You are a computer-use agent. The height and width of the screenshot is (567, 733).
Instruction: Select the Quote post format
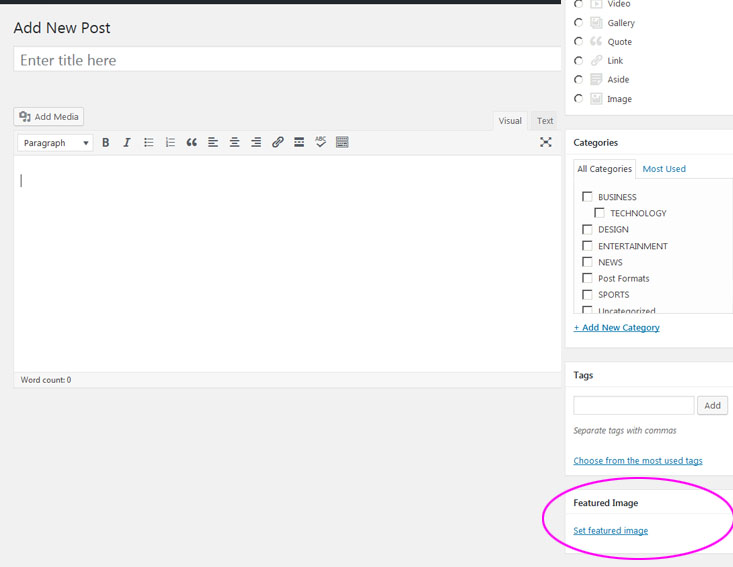pos(578,41)
